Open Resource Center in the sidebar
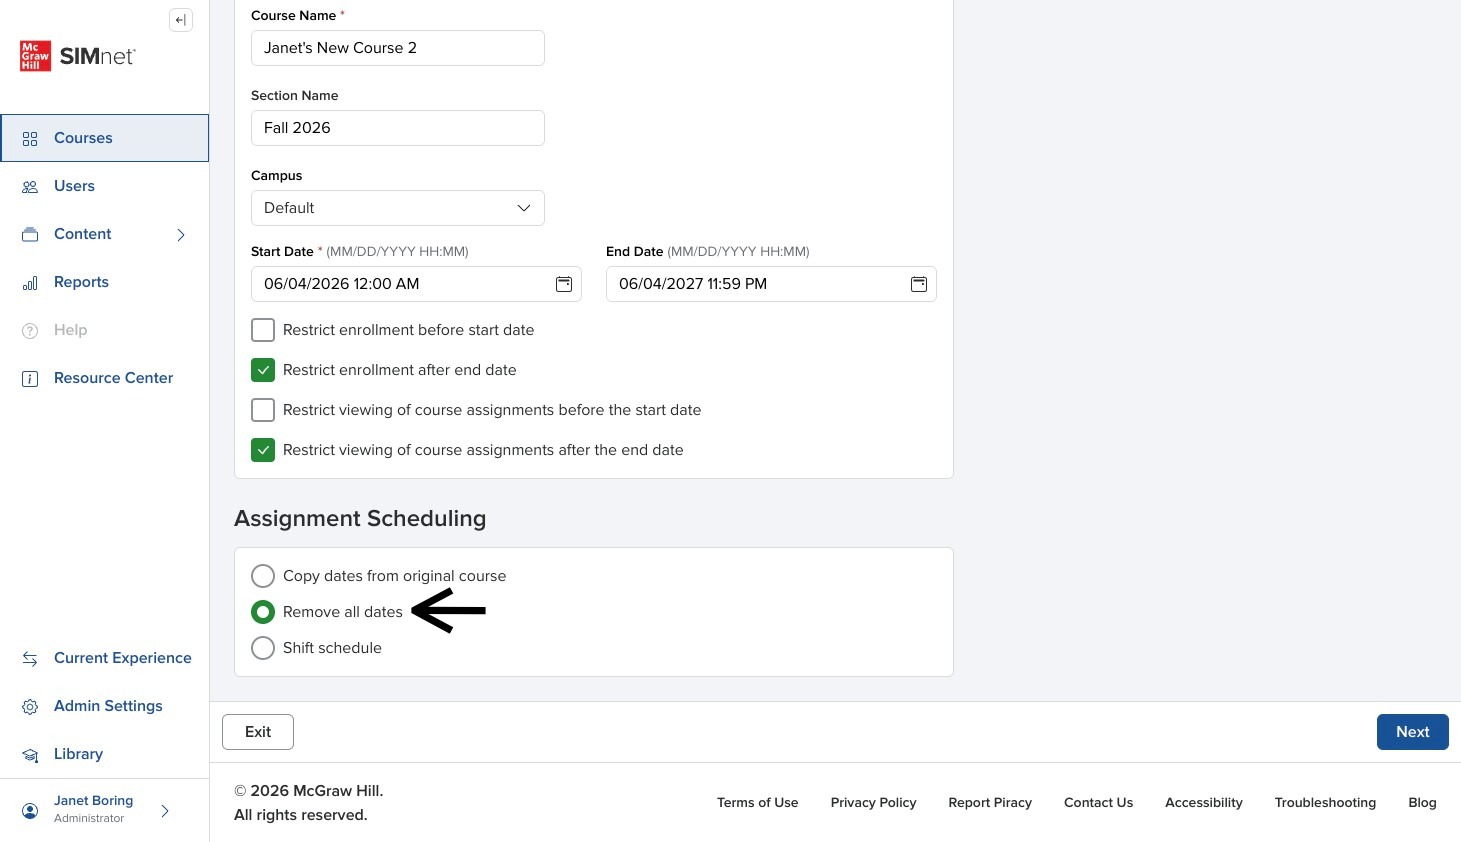The width and height of the screenshot is (1461, 842). pyautogui.click(x=105, y=378)
